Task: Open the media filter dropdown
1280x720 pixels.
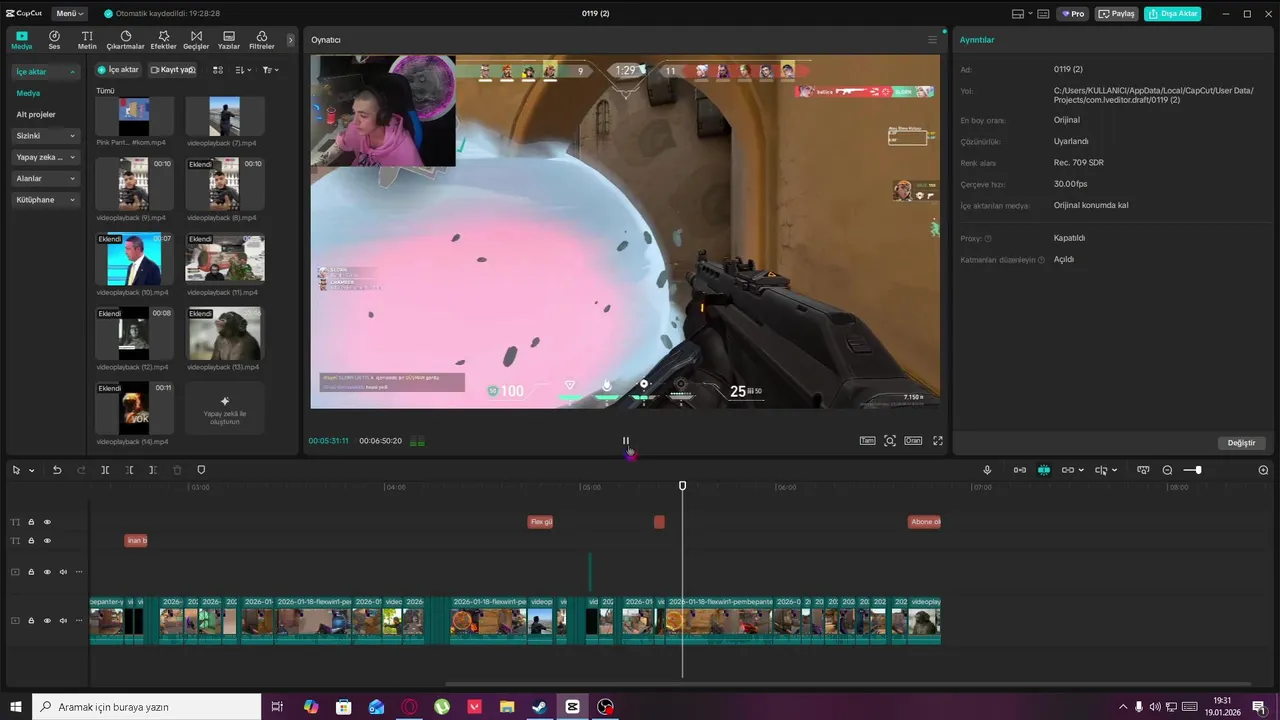Action: 270,70
